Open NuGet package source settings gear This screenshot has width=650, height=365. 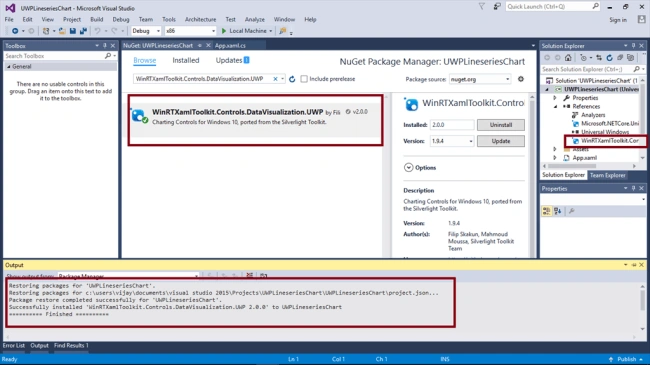tap(521, 79)
